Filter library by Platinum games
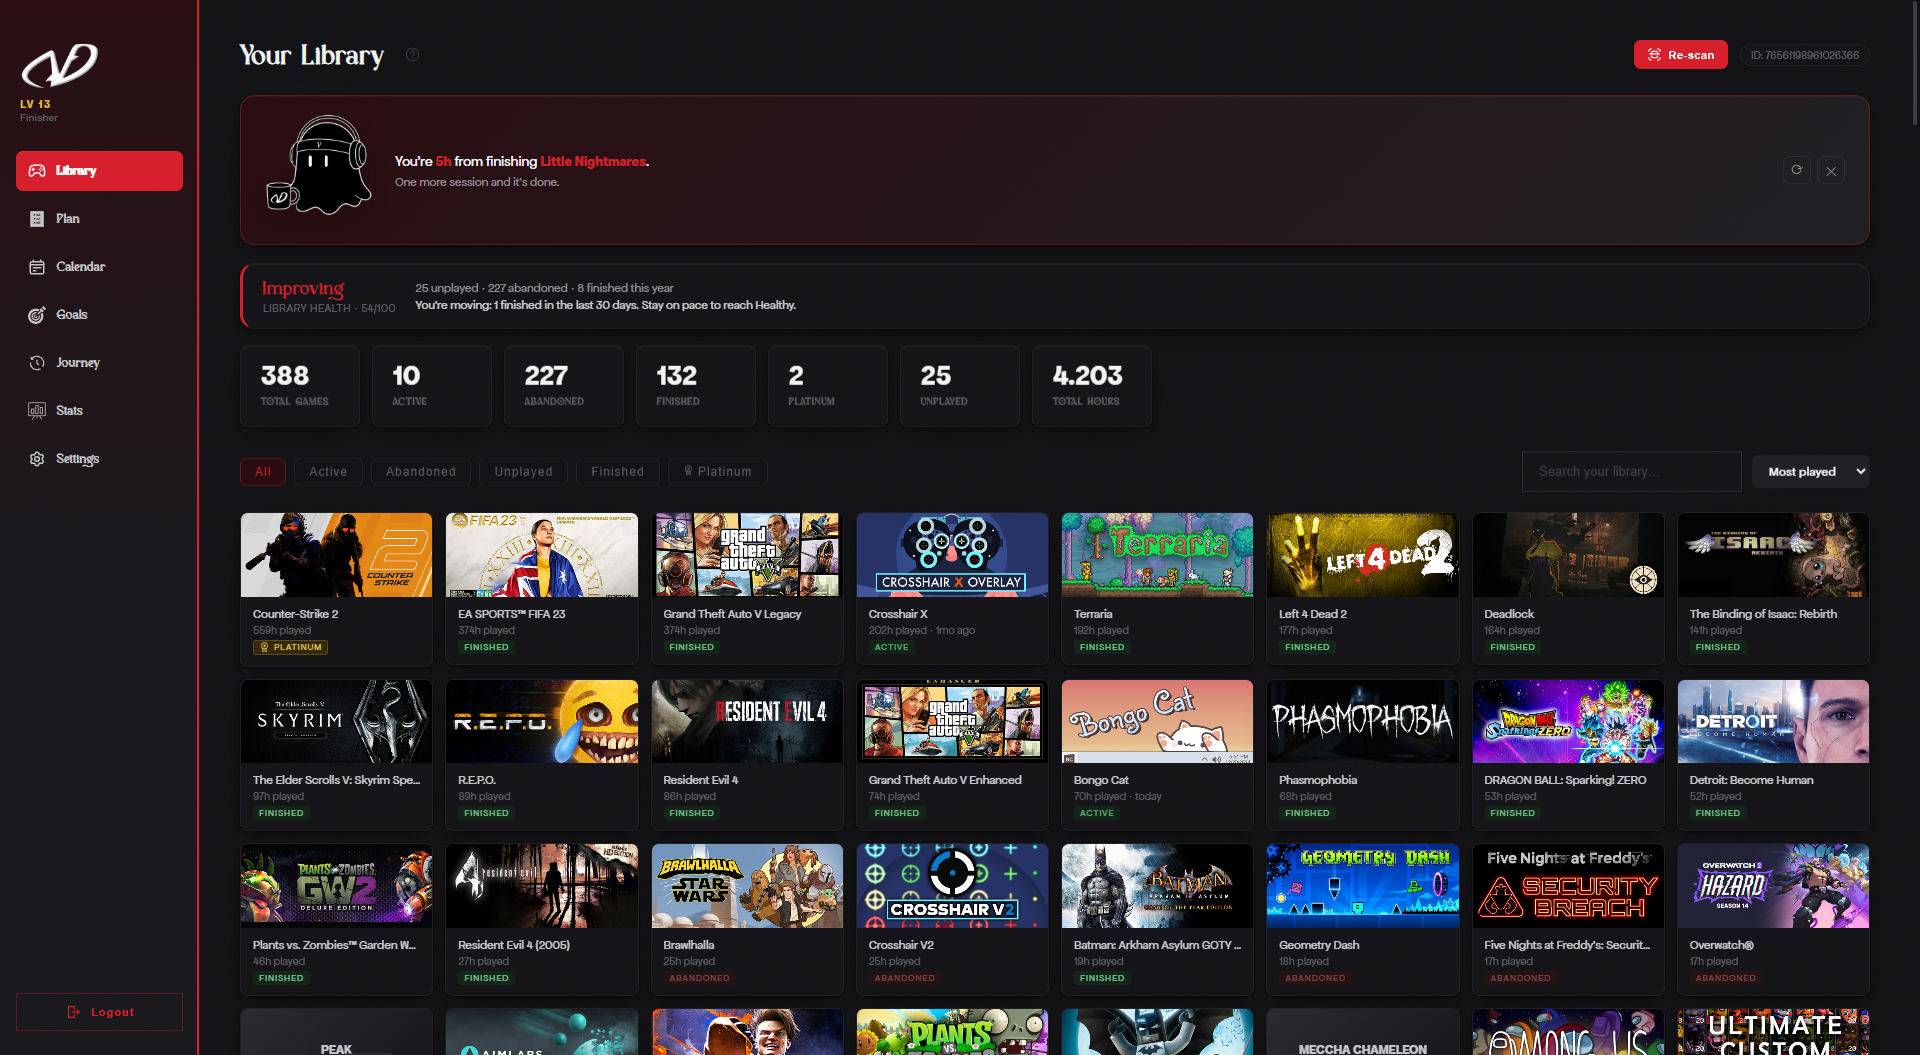The width and height of the screenshot is (1920, 1055). click(x=717, y=472)
